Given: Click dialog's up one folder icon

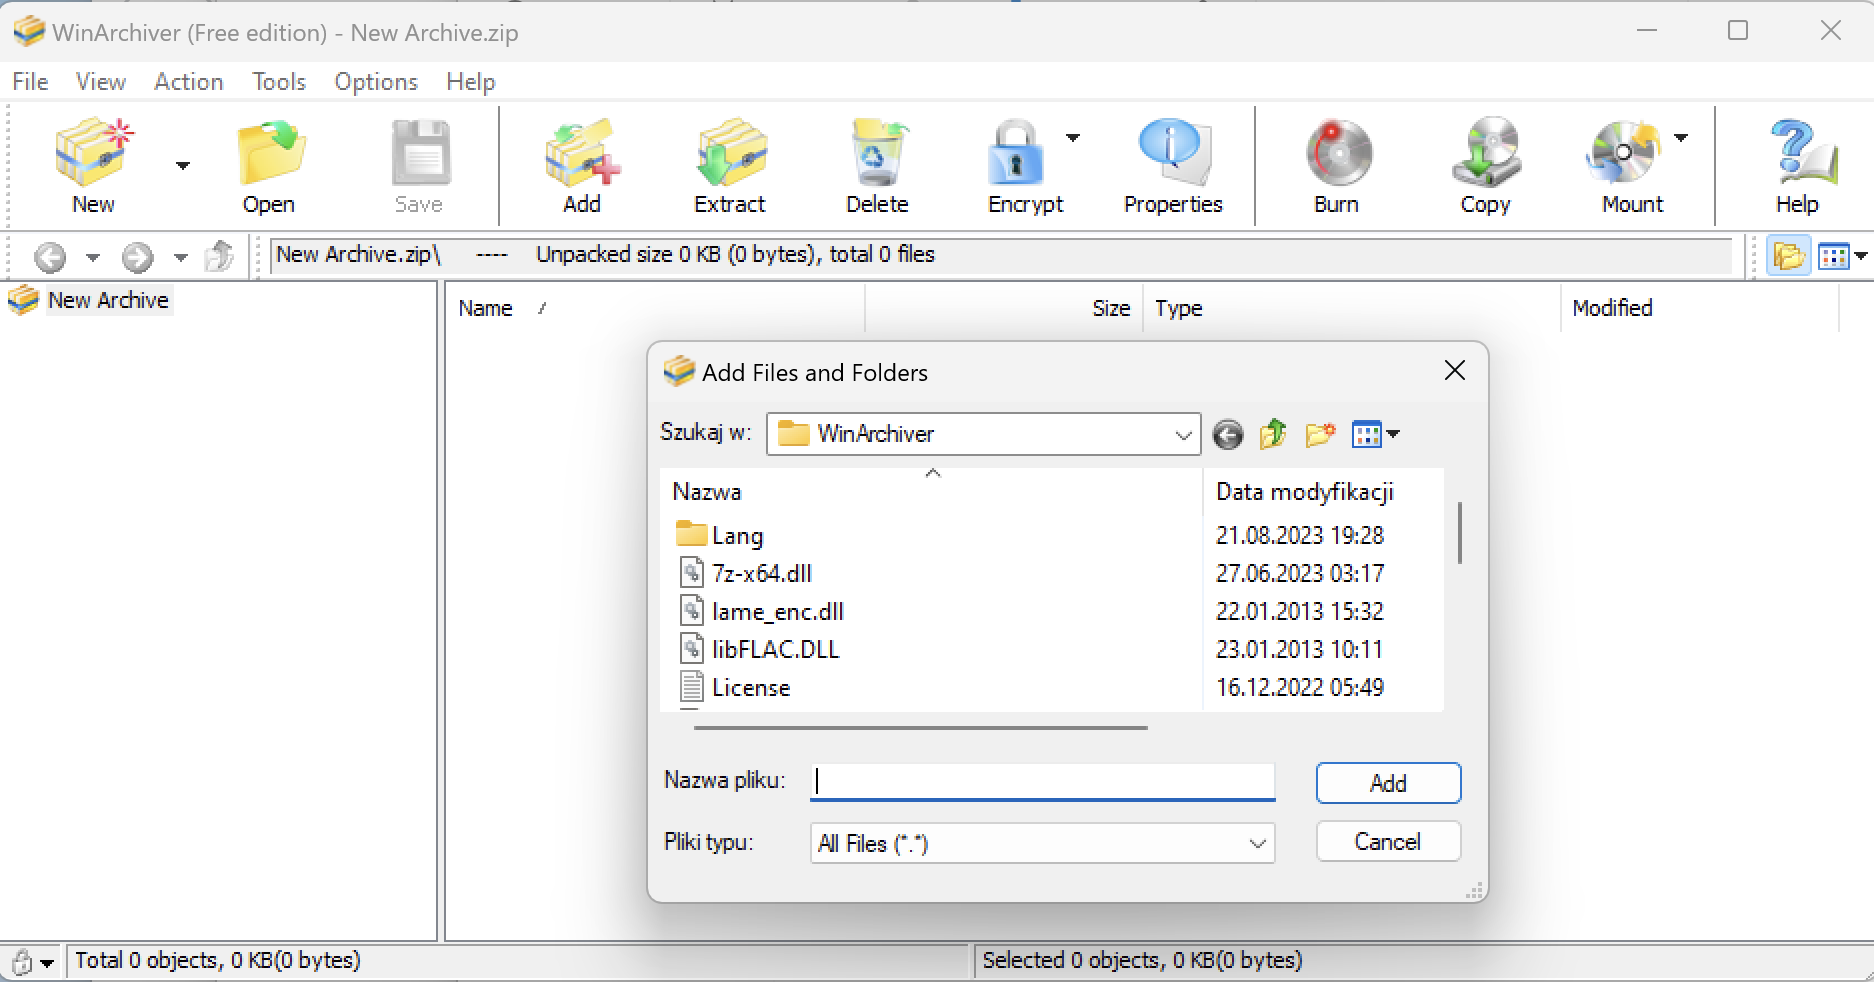Looking at the screenshot, I should (x=1273, y=434).
